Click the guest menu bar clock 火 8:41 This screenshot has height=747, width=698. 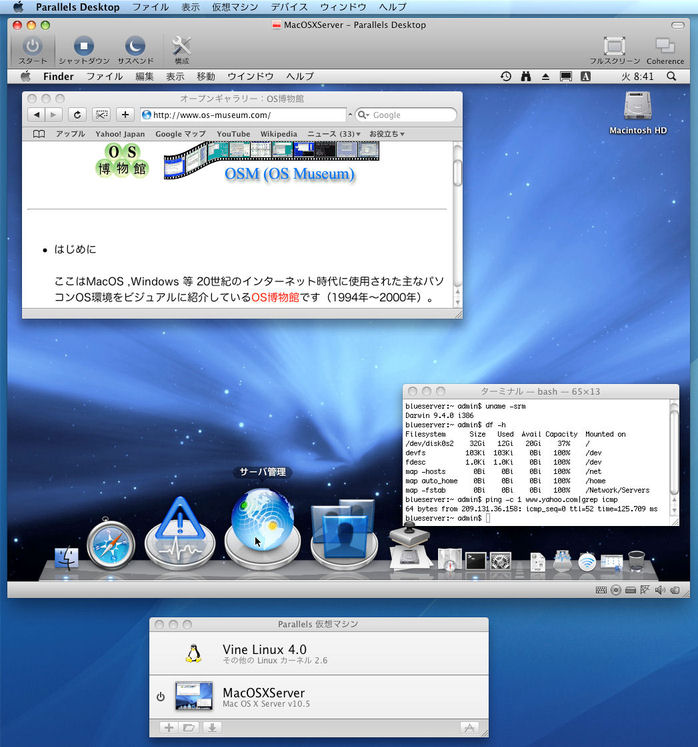pyautogui.click(x=637, y=76)
